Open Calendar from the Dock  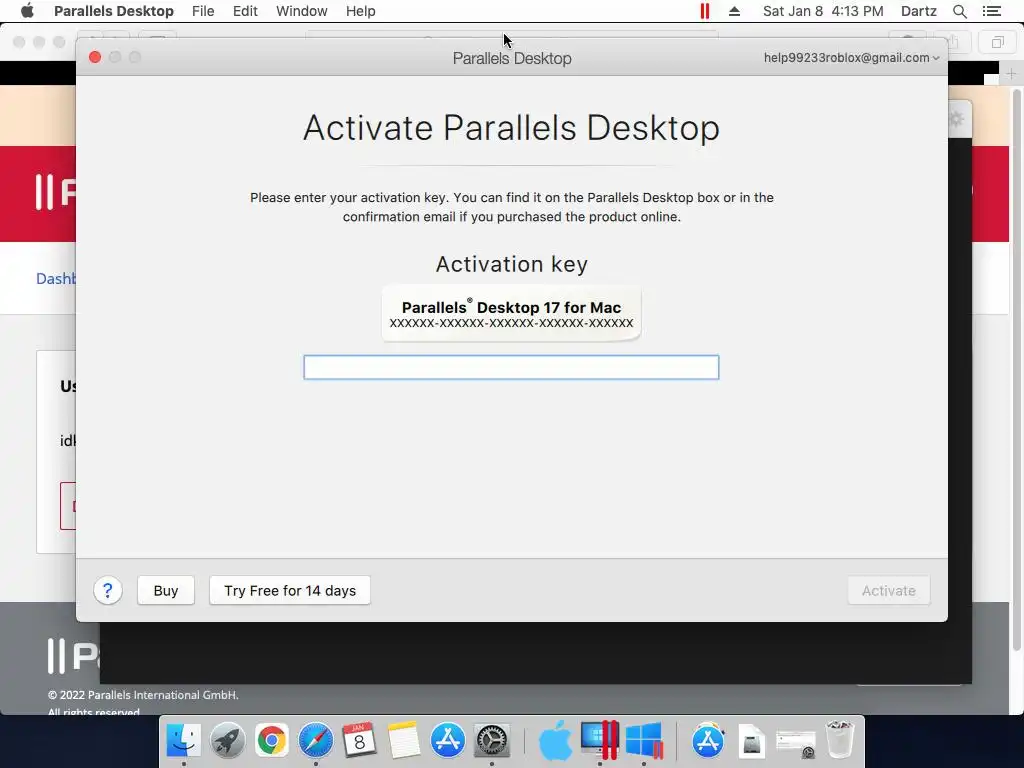coord(359,741)
